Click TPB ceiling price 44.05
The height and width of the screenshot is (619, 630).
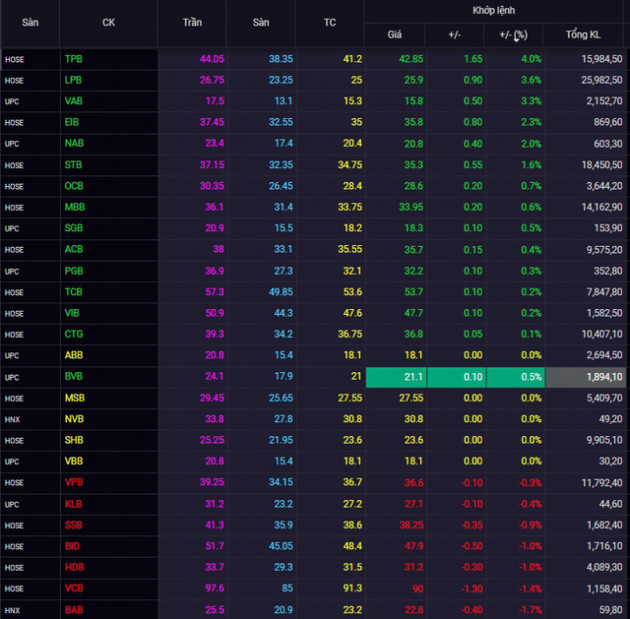(212, 59)
